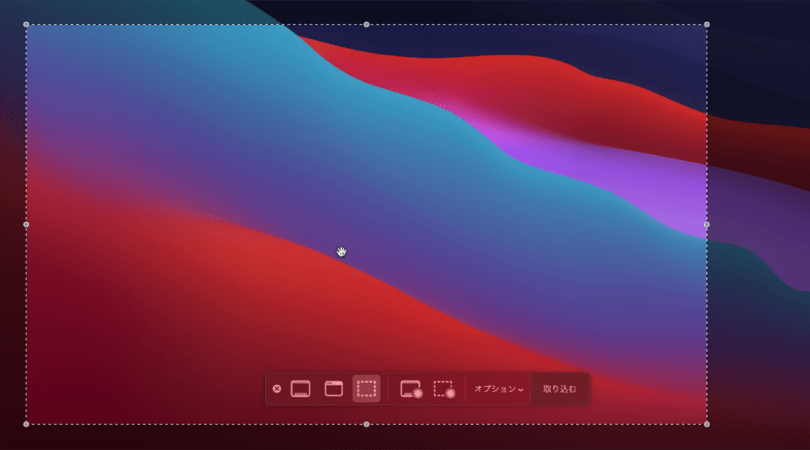
Task: Click the 取り込む capture button
Action: tap(559, 389)
